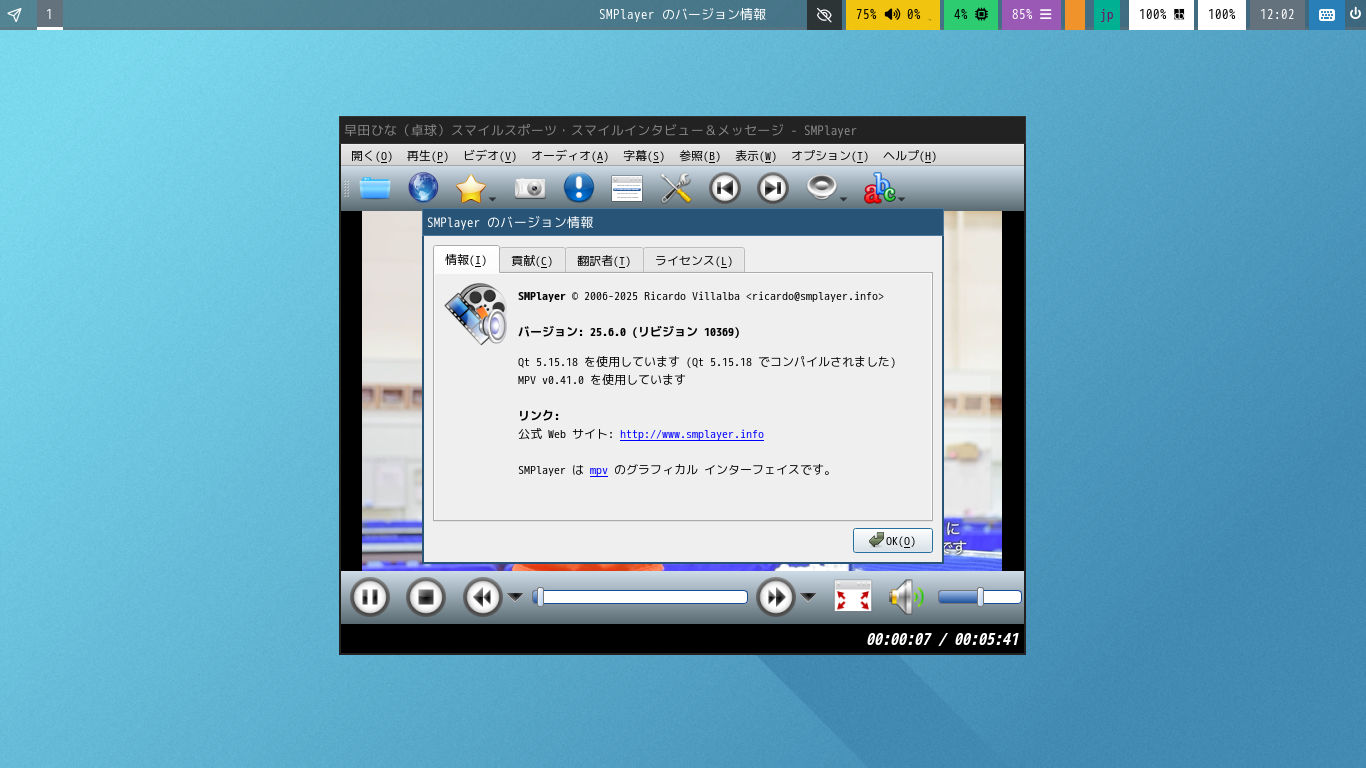This screenshot has height=768, width=1366.
Task: Switch to the 貢献(C) tab
Action: pyautogui.click(x=532, y=261)
